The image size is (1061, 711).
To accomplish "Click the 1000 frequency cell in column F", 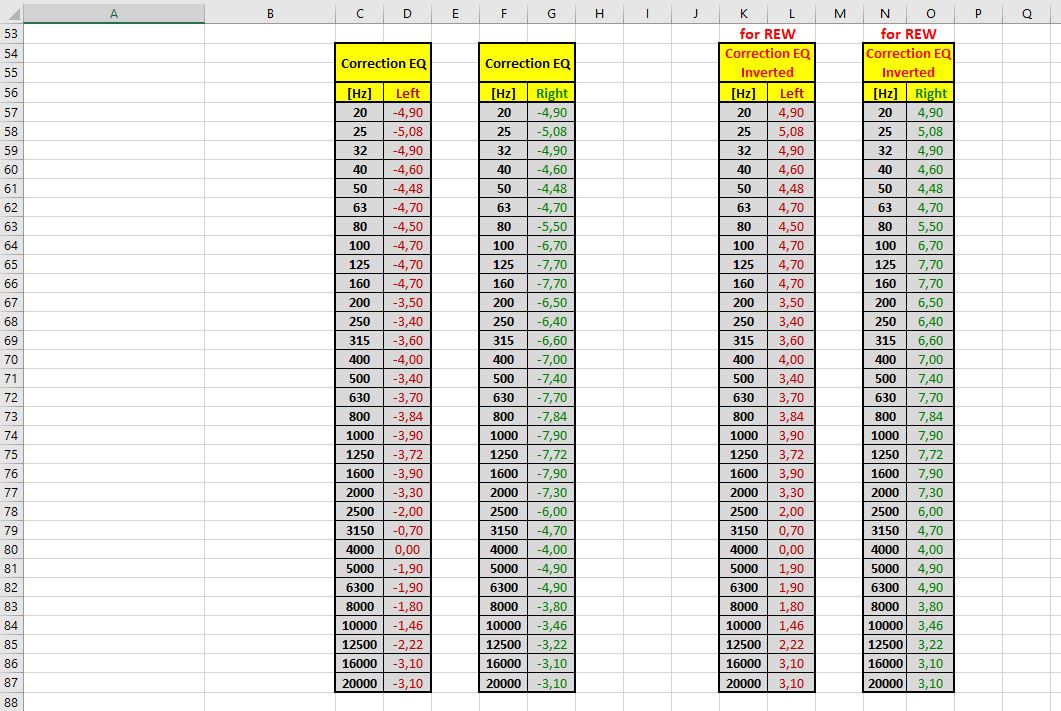I will click(503, 436).
